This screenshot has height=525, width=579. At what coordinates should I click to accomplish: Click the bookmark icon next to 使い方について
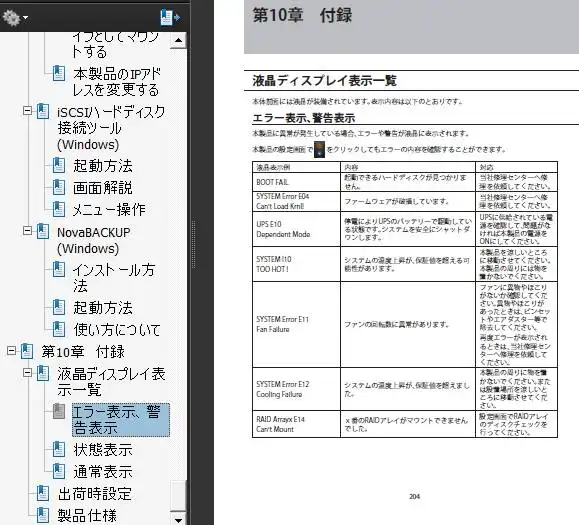(x=59, y=329)
